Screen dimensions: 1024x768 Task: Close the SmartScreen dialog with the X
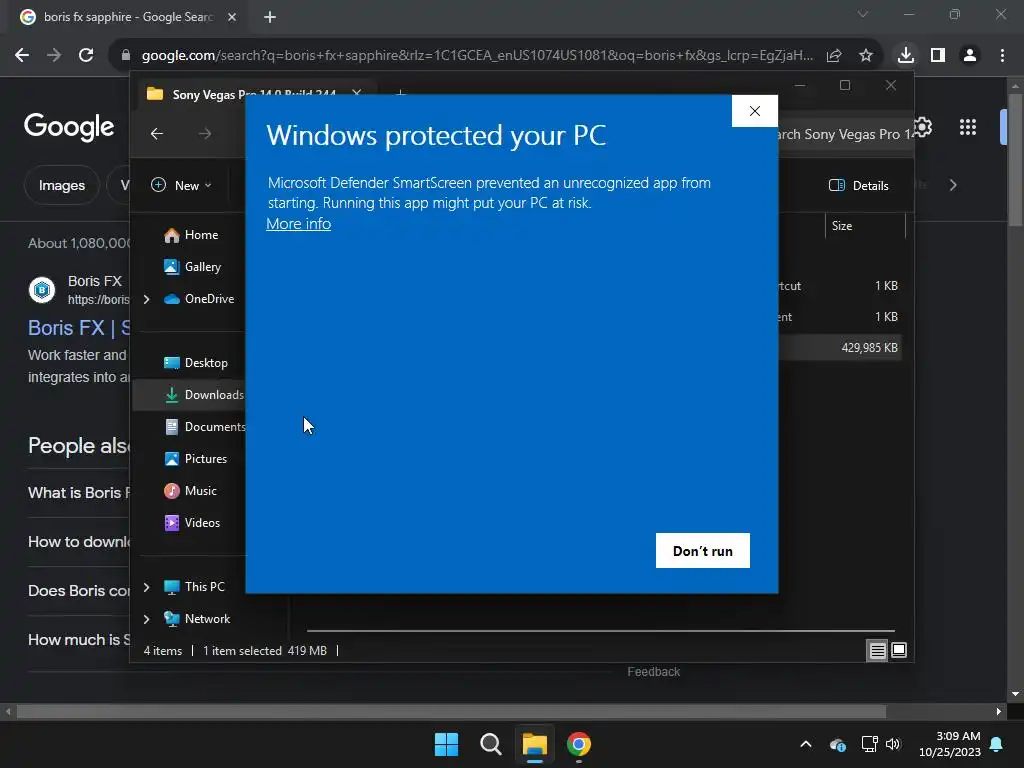point(754,111)
